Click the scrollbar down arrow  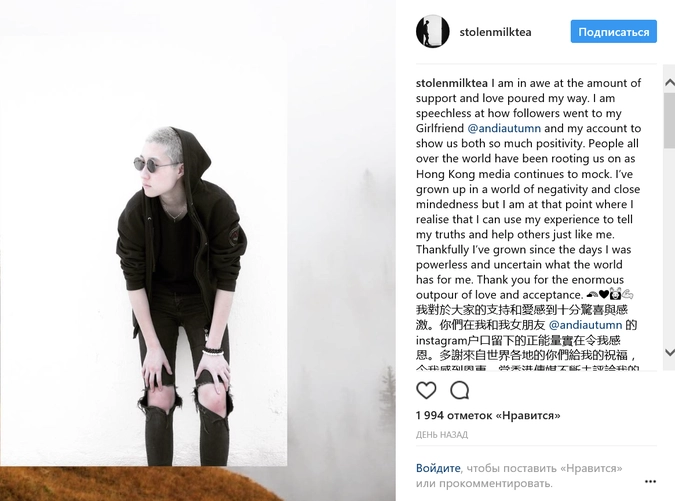point(669,352)
